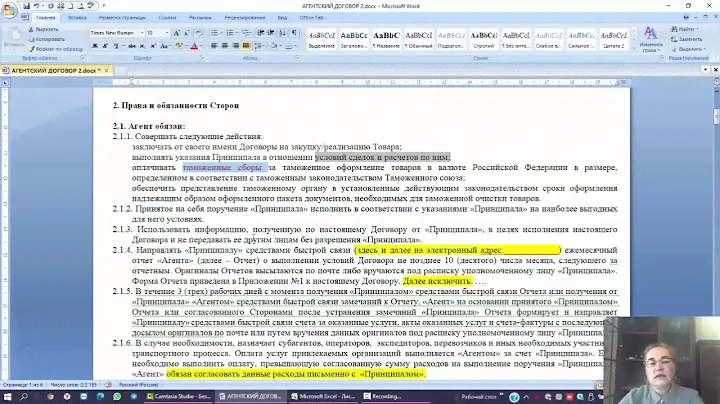Open the Times New Roman font dropdown
Viewport: 720px width, 404px height.
click(140, 32)
